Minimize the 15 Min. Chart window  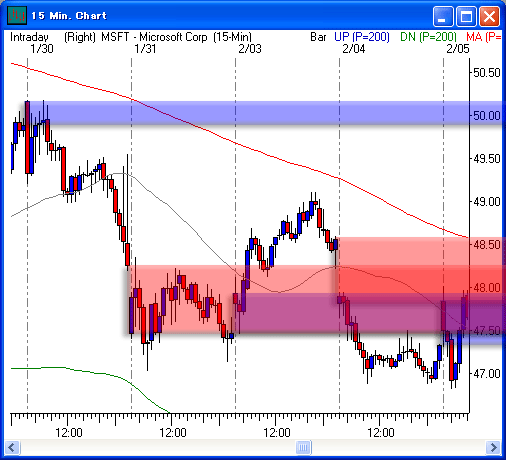click(x=443, y=16)
